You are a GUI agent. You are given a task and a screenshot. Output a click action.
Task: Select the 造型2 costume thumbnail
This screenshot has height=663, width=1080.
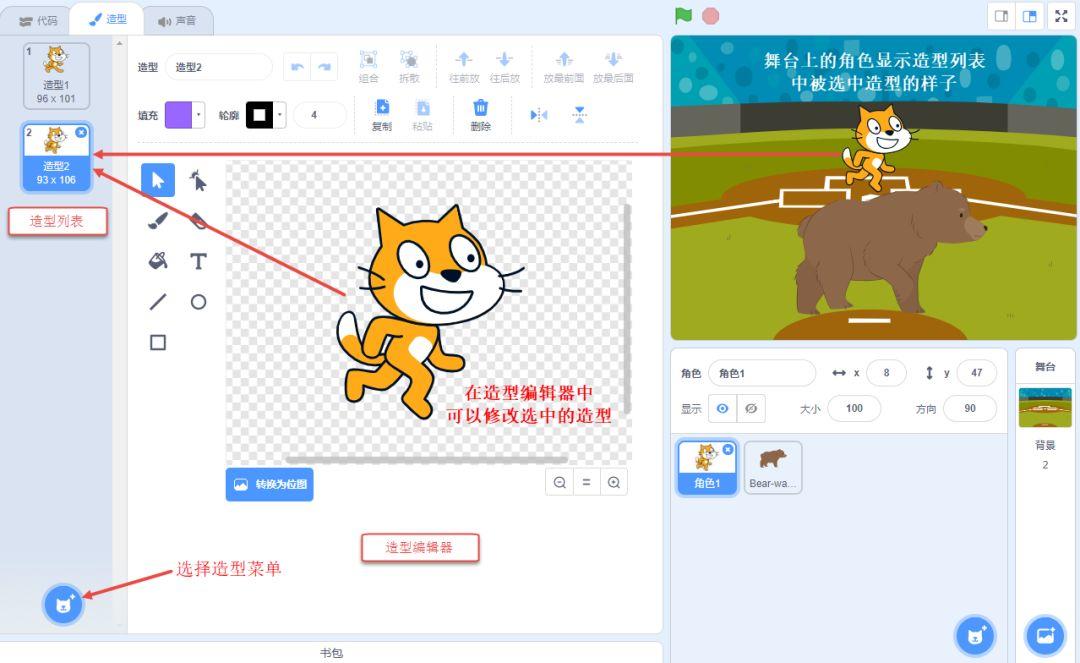point(56,157)
